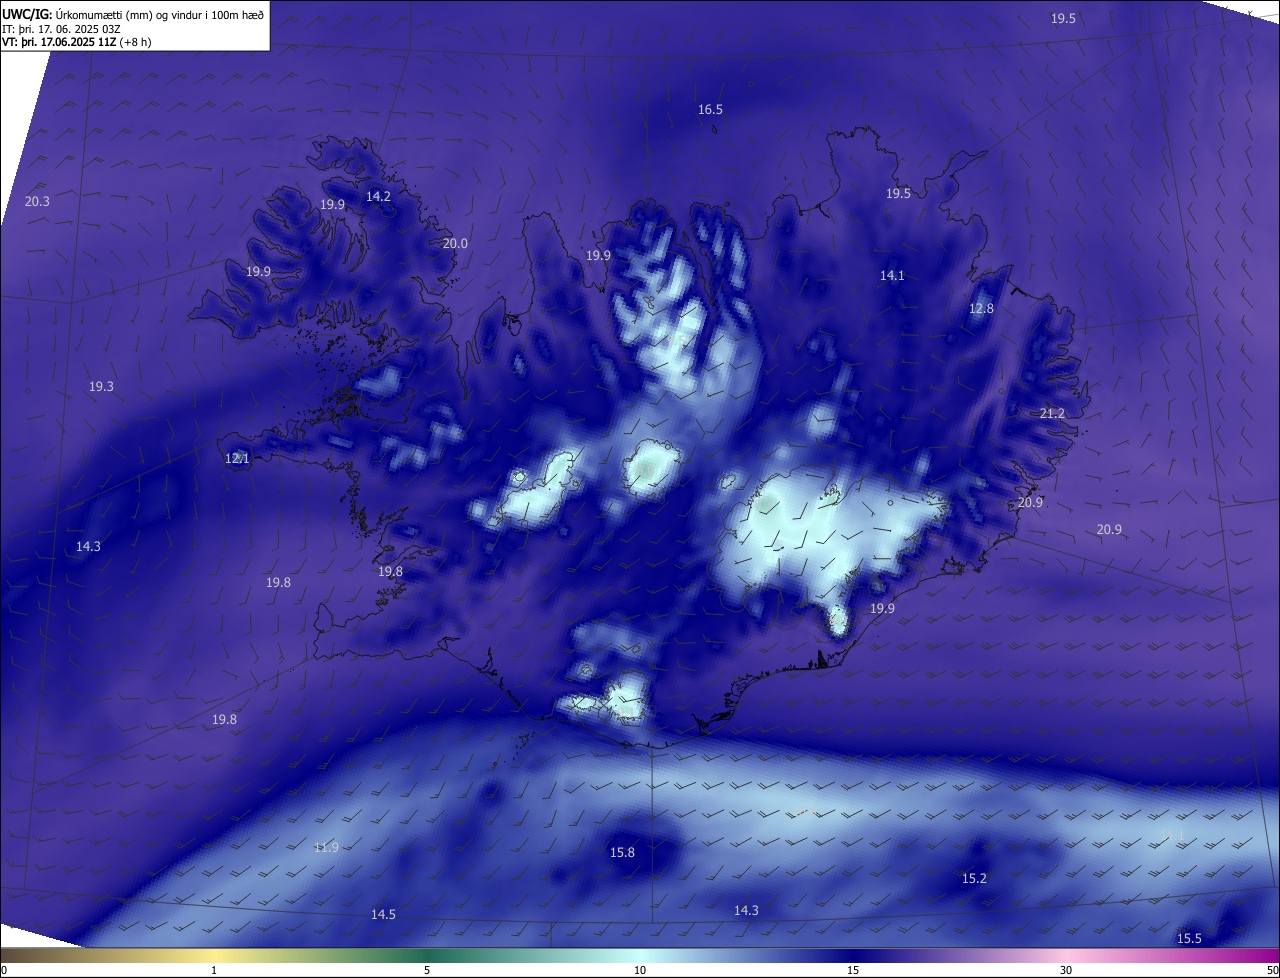Click the 15.2 value on the map

tap(974, 879)
